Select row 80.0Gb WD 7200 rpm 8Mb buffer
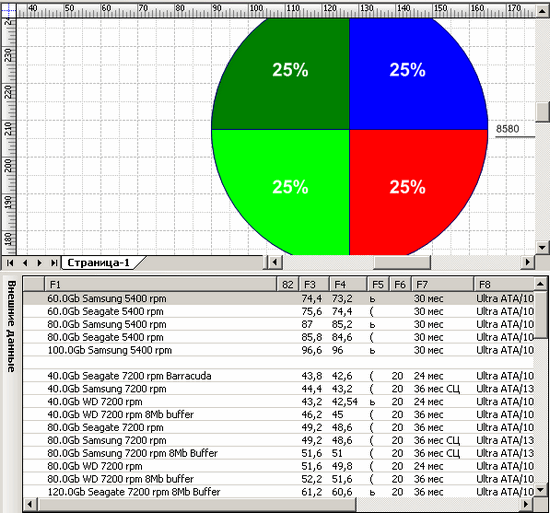This screenshot has width=550, height=513. coord(279,479)
